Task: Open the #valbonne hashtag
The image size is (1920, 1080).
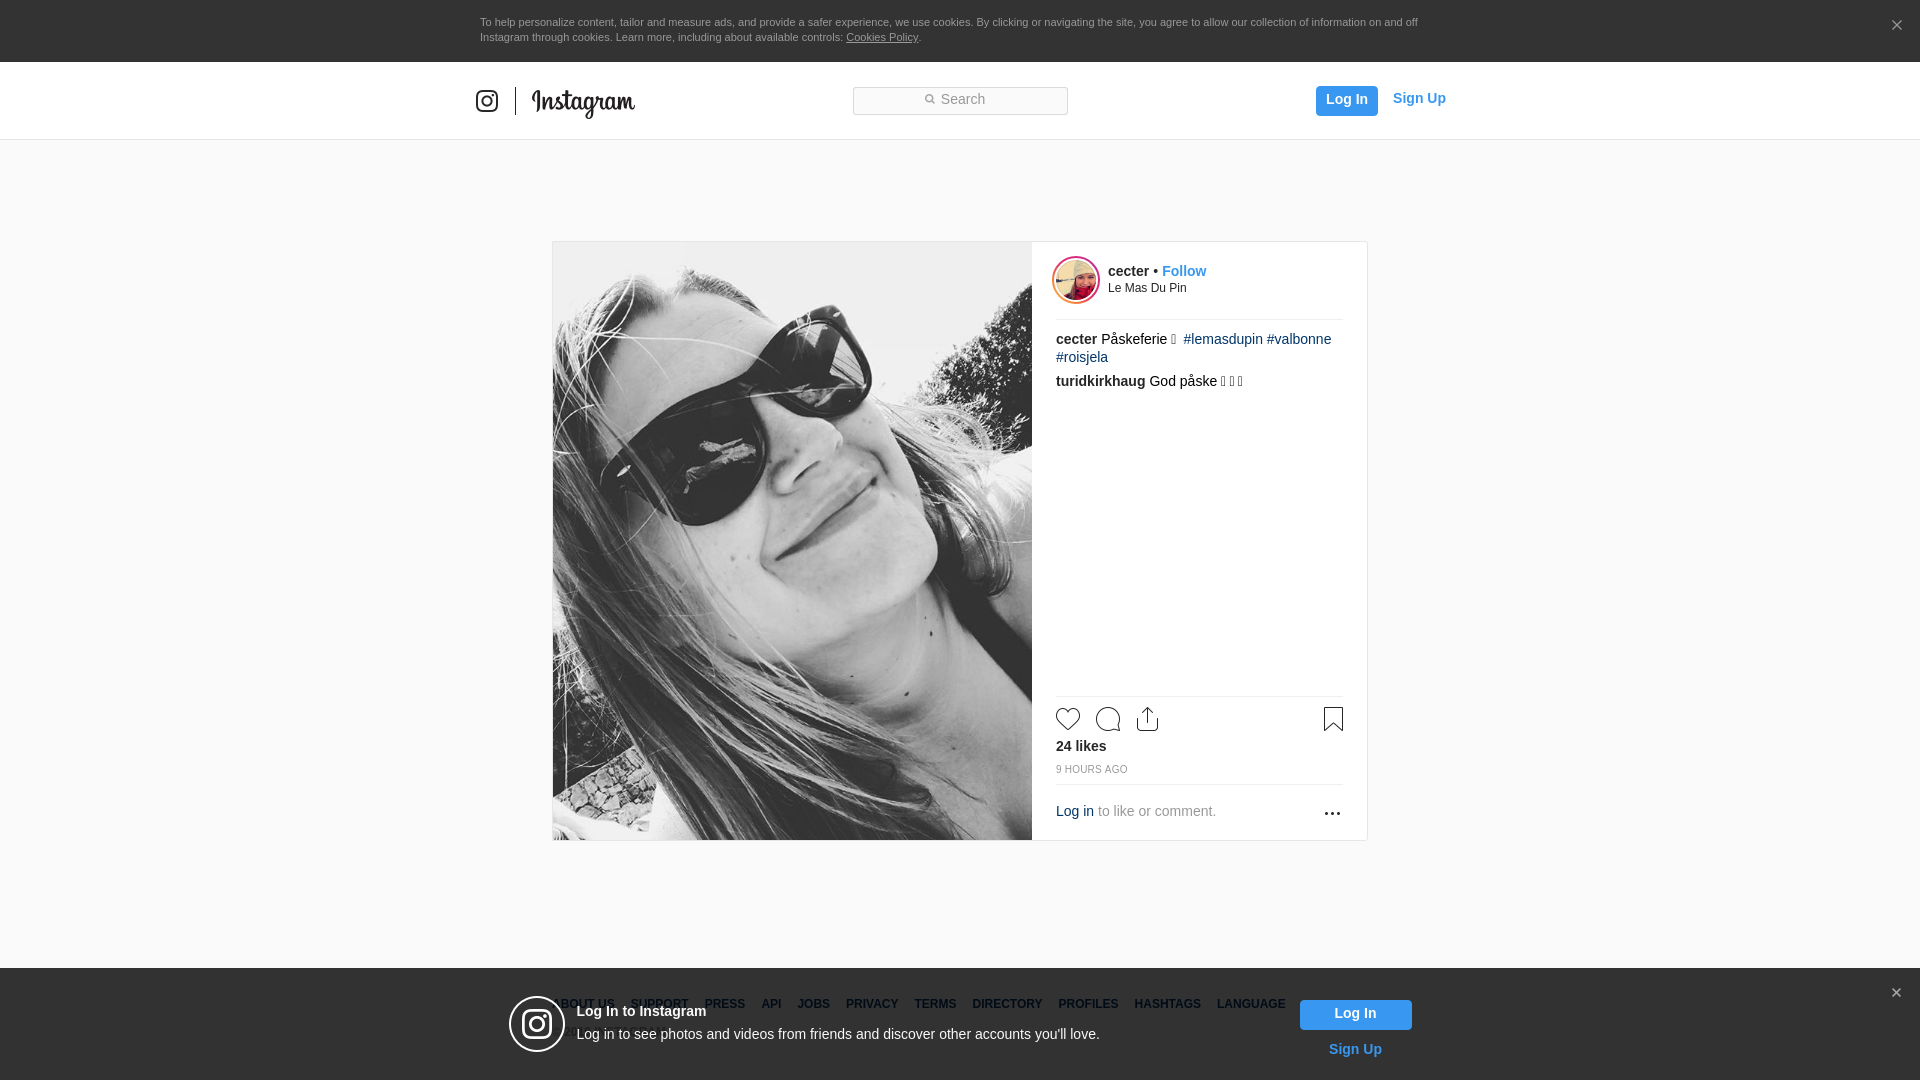Action: click(1299, 339)
